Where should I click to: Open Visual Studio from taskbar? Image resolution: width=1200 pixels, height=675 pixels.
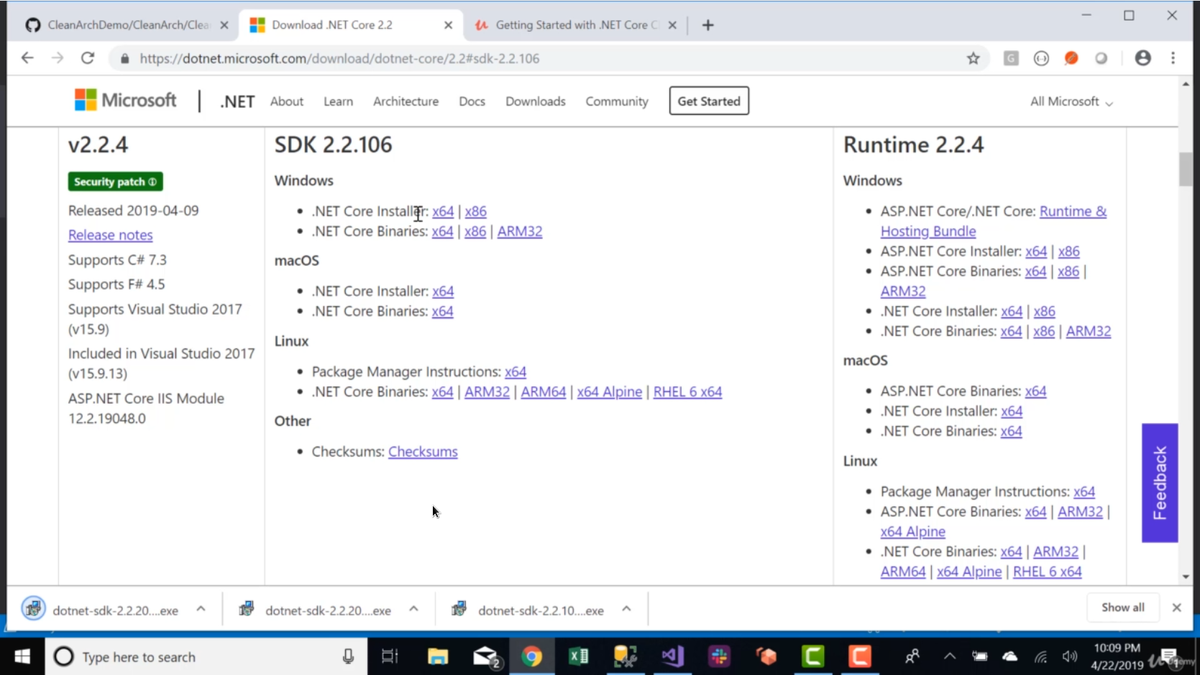click(672, 657)
